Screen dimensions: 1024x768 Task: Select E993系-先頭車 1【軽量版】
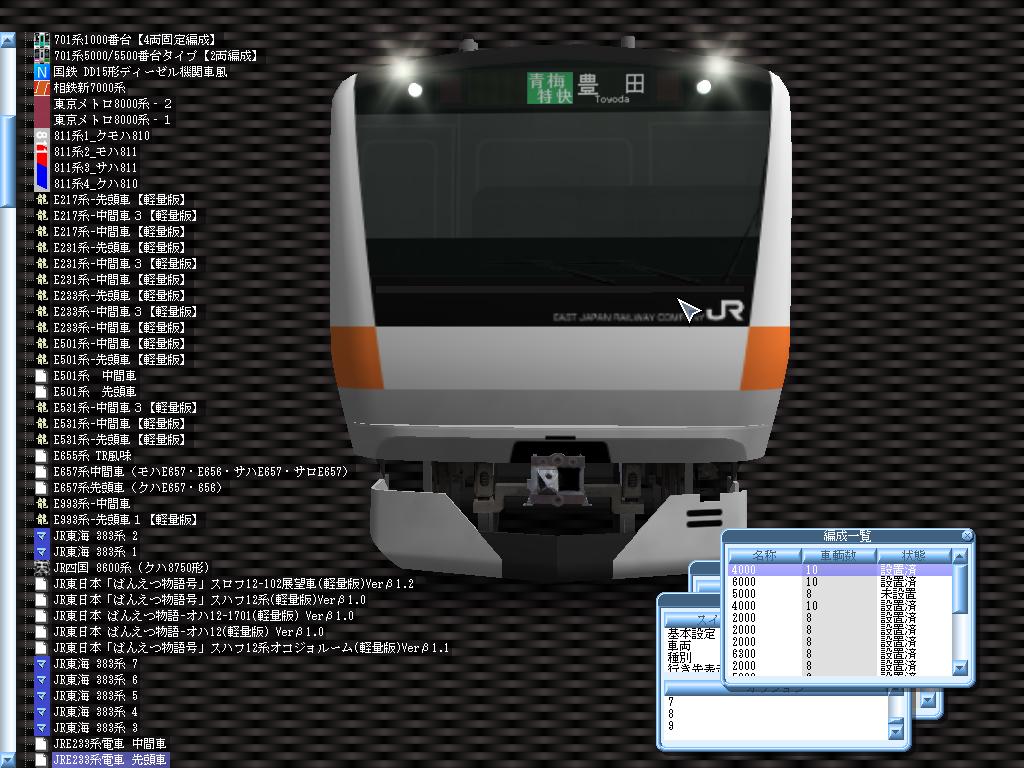[x=125, y=520]
